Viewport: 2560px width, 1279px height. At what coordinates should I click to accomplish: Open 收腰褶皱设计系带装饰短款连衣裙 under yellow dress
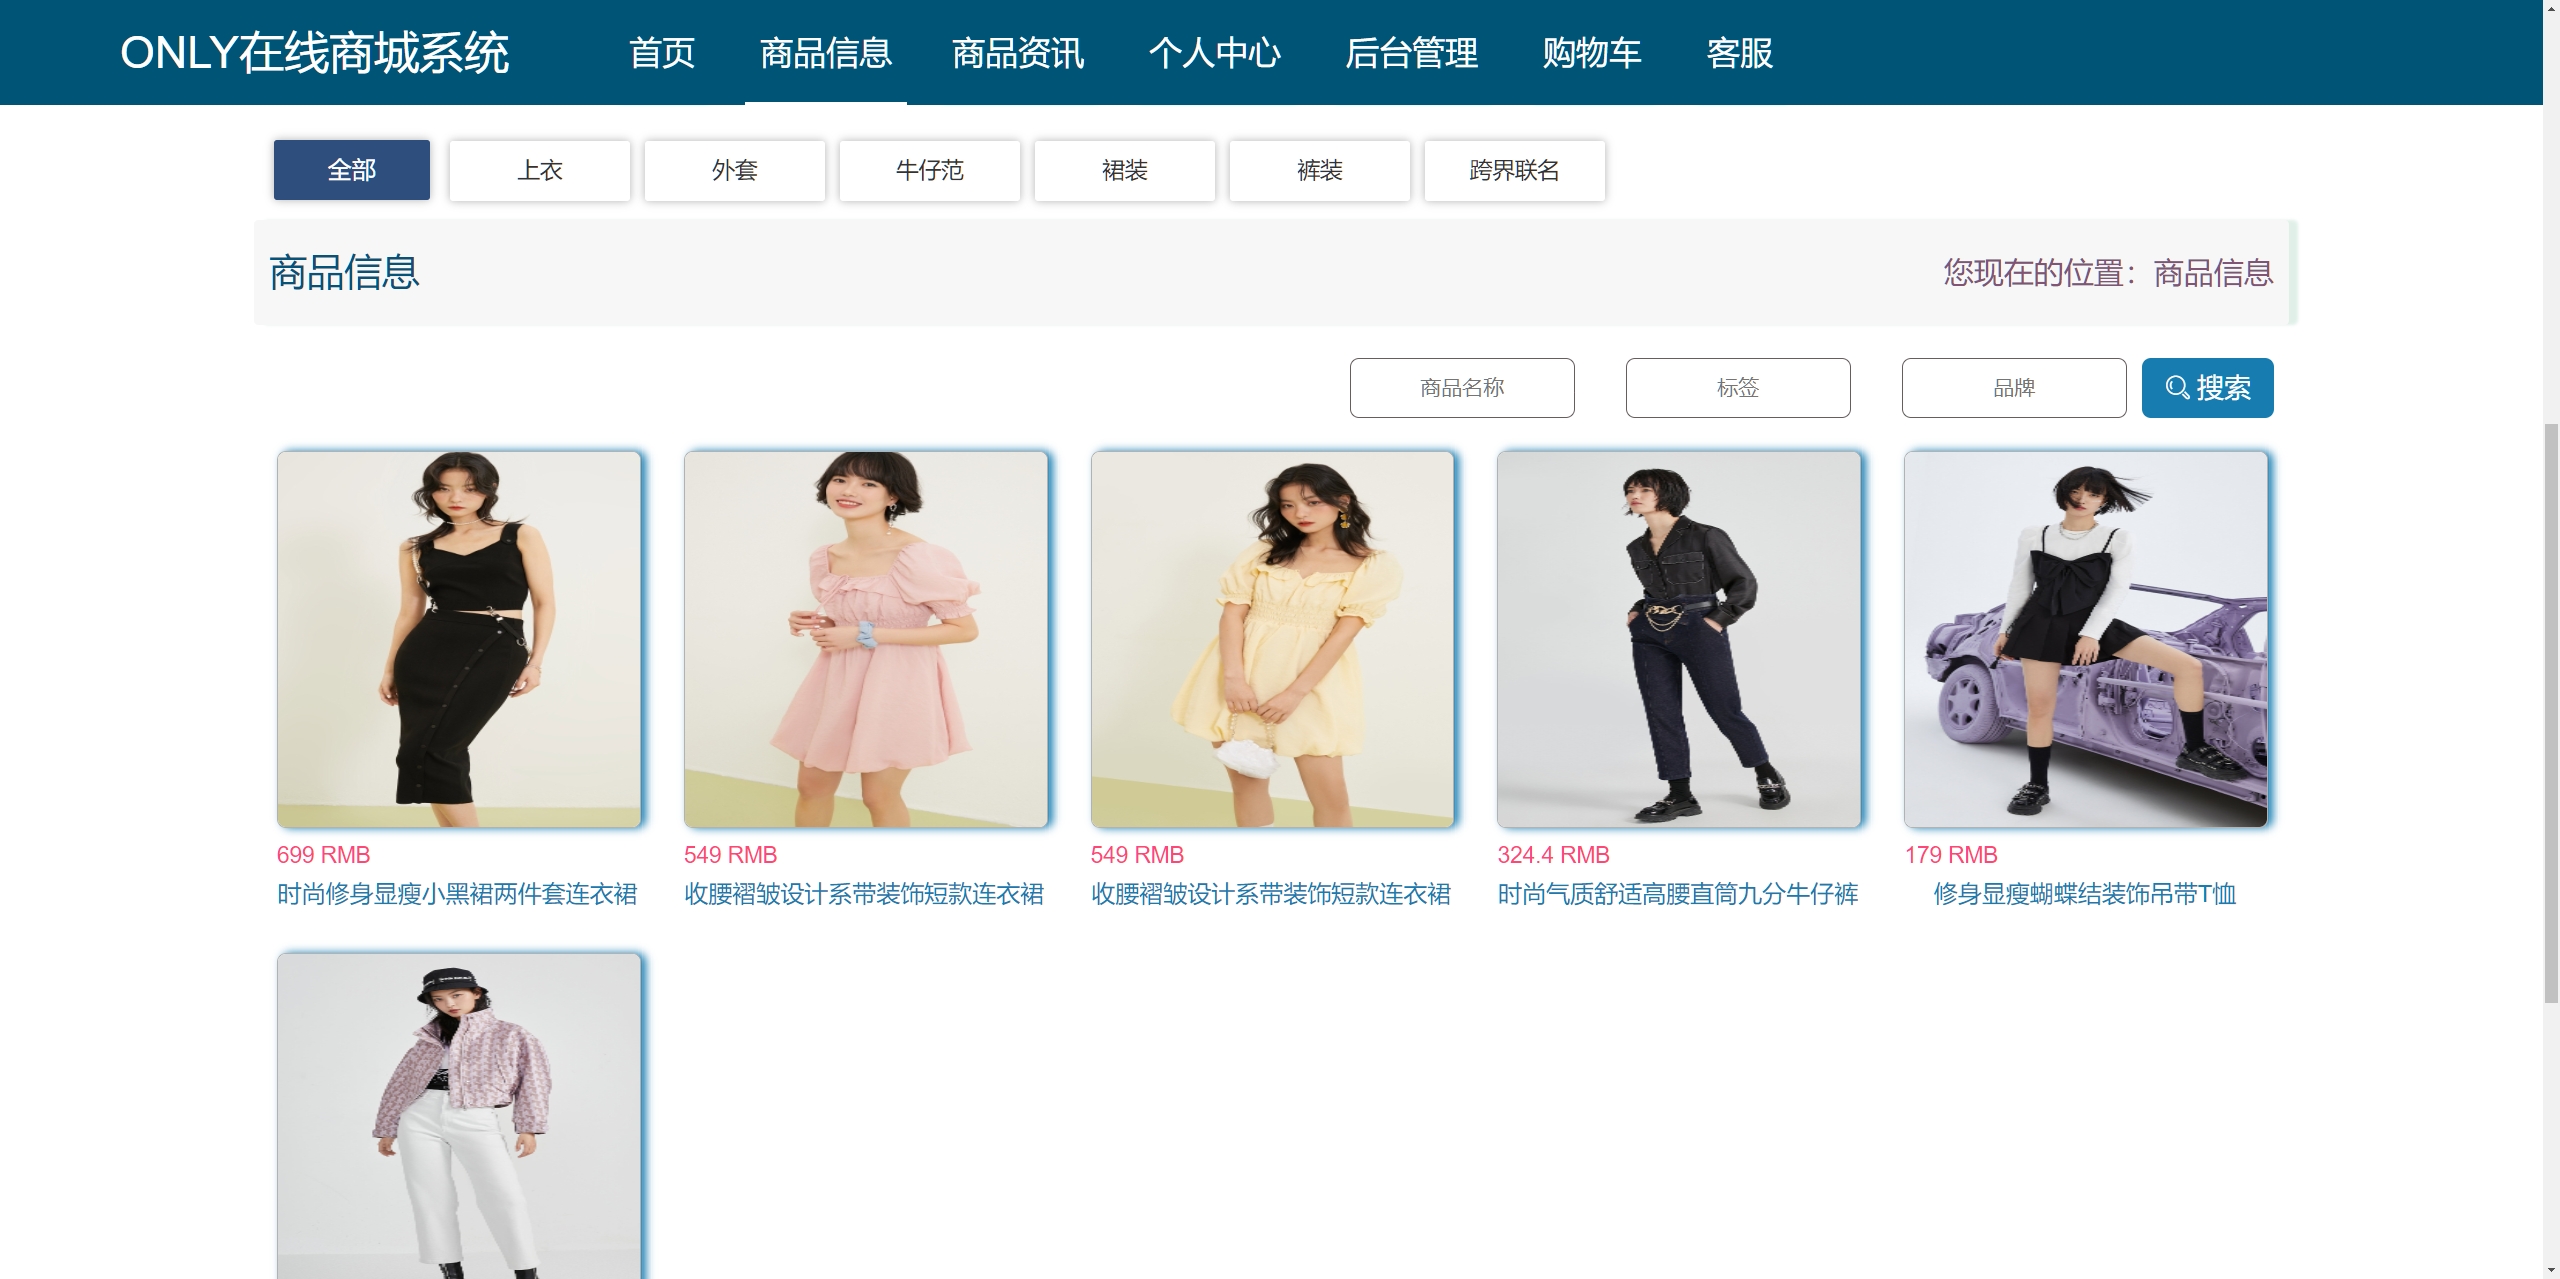(x=1271, y=894)
